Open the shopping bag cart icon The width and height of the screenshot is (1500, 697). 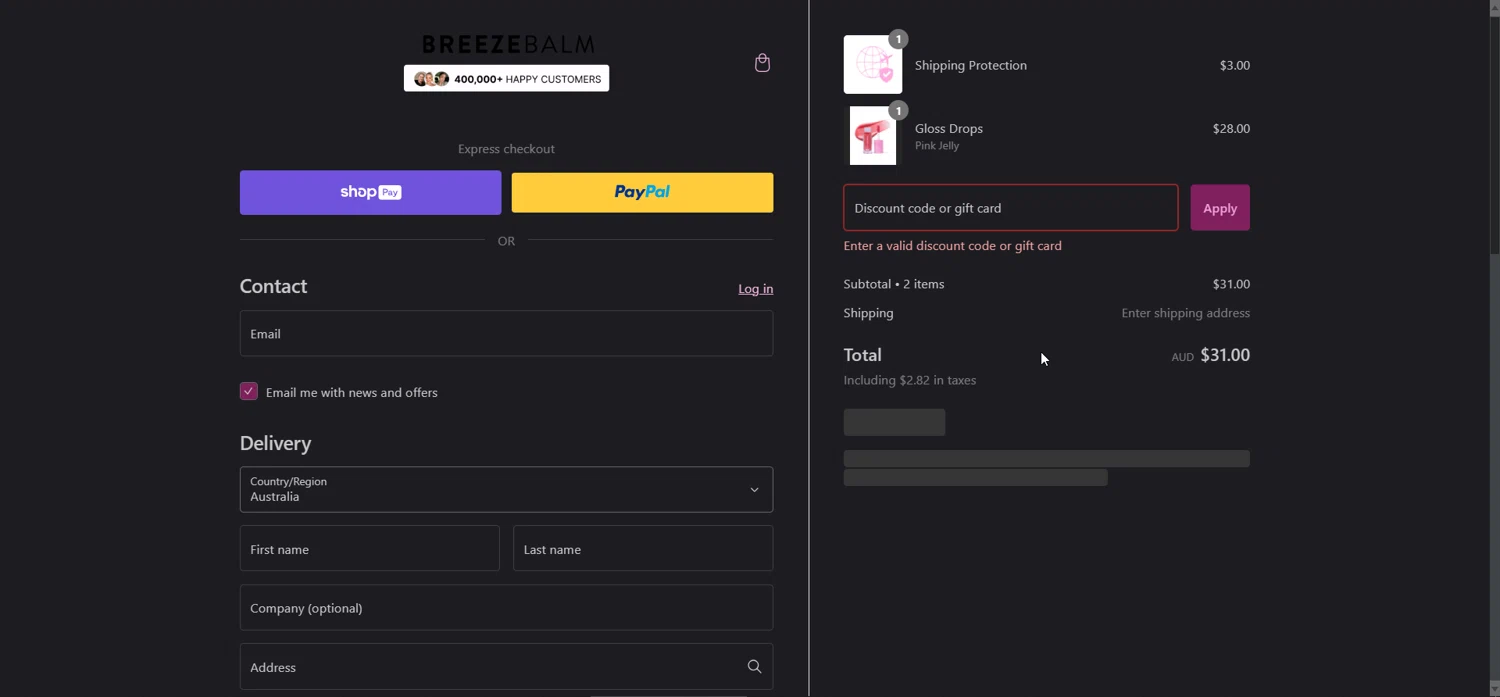pyautogui.click(x=762, y=63)
